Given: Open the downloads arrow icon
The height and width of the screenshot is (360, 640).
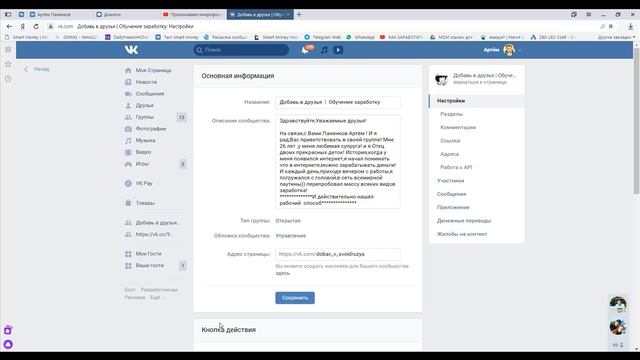Looking at the screenshot, I should click(x=631, y=26).
